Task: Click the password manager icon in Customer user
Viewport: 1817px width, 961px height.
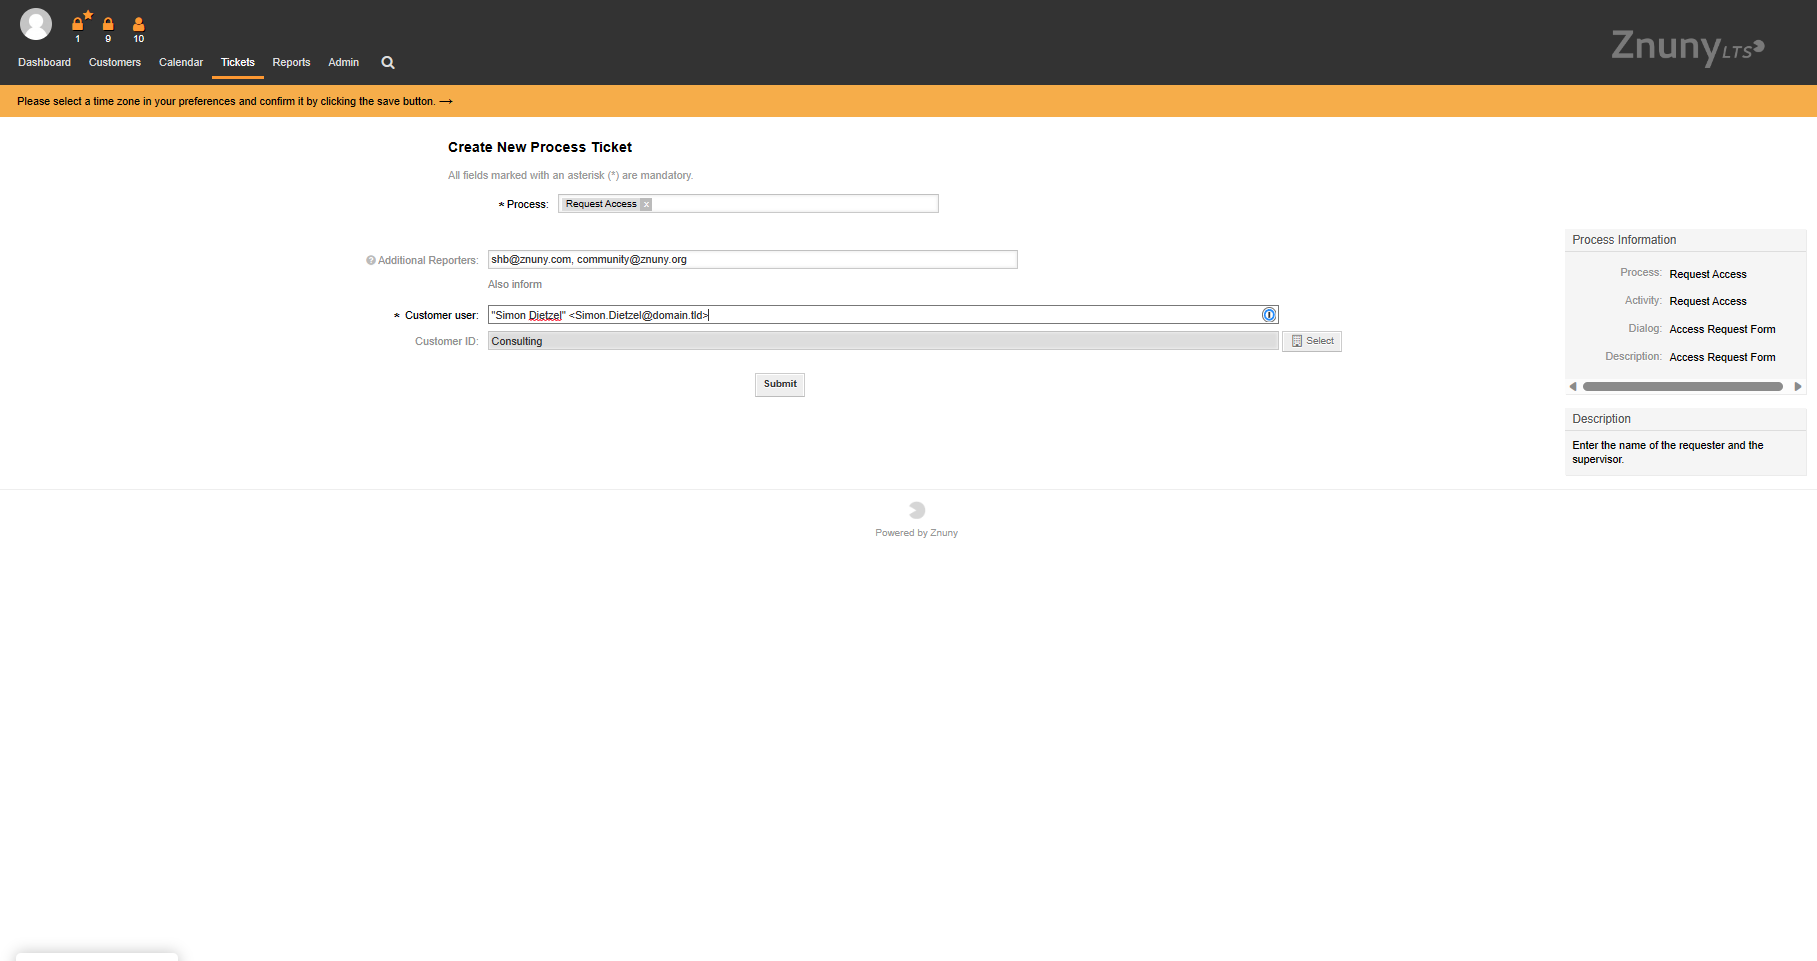Action: click(1269, 315)
